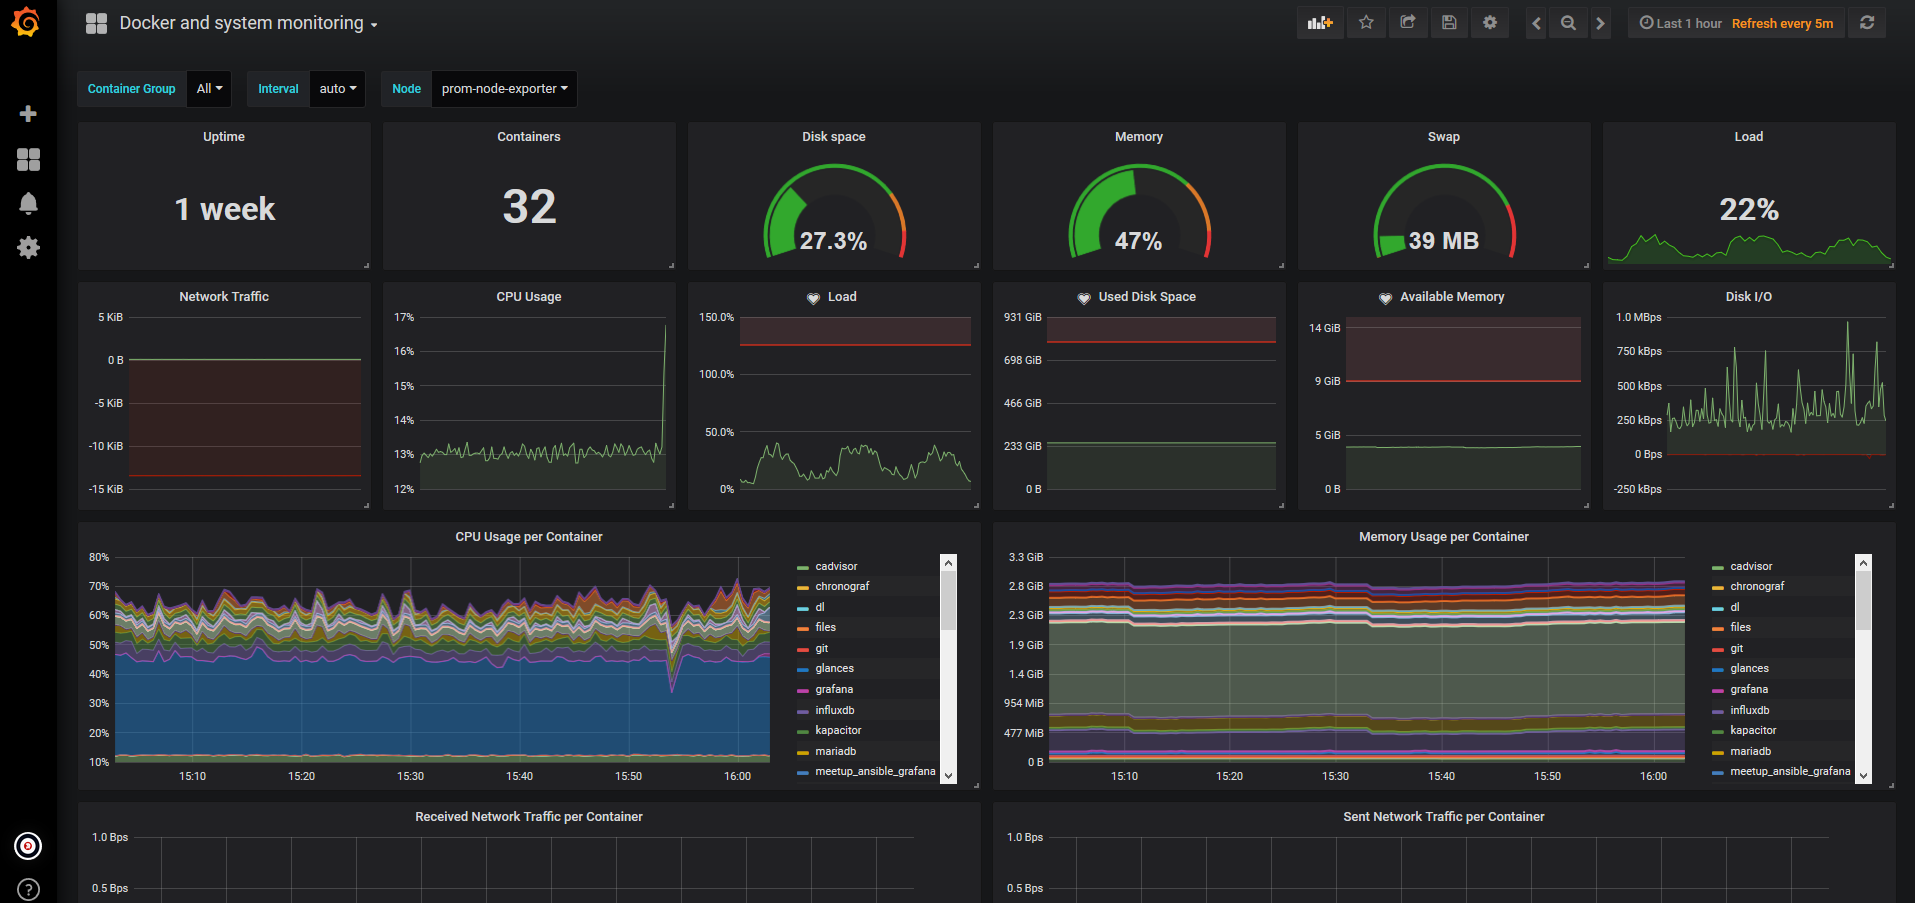Click the alert heart icon on Load panel

point(813,298)
